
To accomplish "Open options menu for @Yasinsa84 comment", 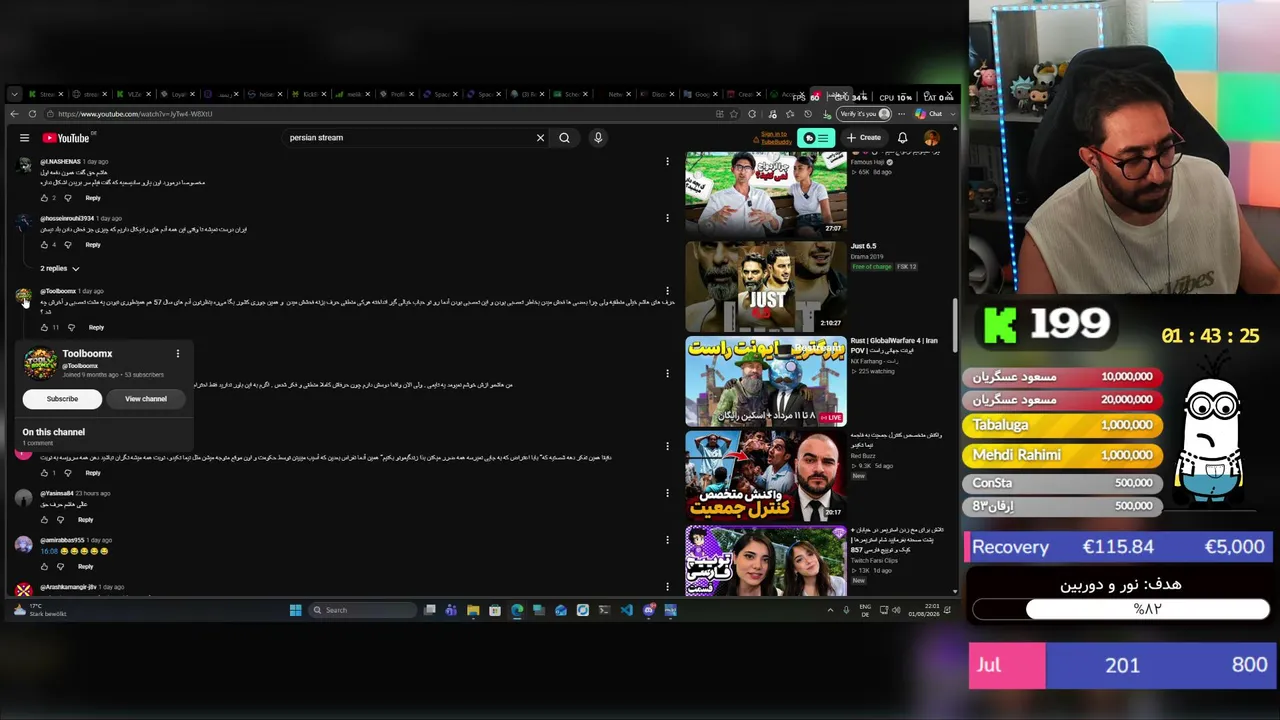I will pyautogui.click(x=667, y=493).
